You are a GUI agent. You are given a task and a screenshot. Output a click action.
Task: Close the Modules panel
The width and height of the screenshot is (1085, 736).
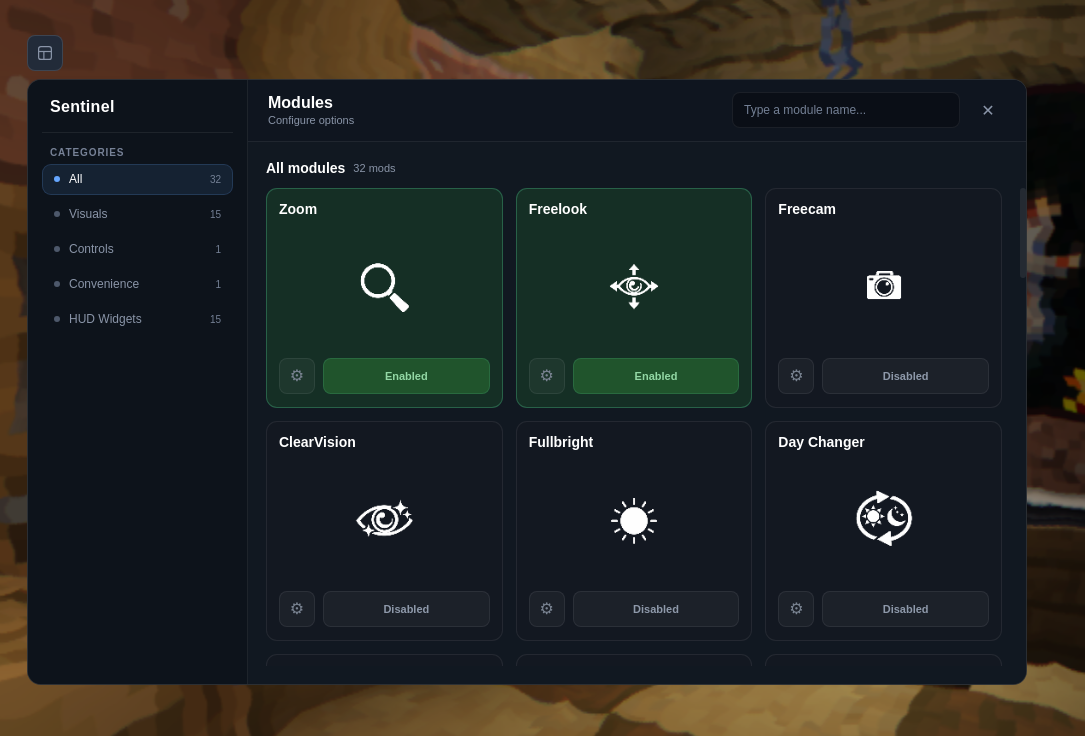(987, 110)
